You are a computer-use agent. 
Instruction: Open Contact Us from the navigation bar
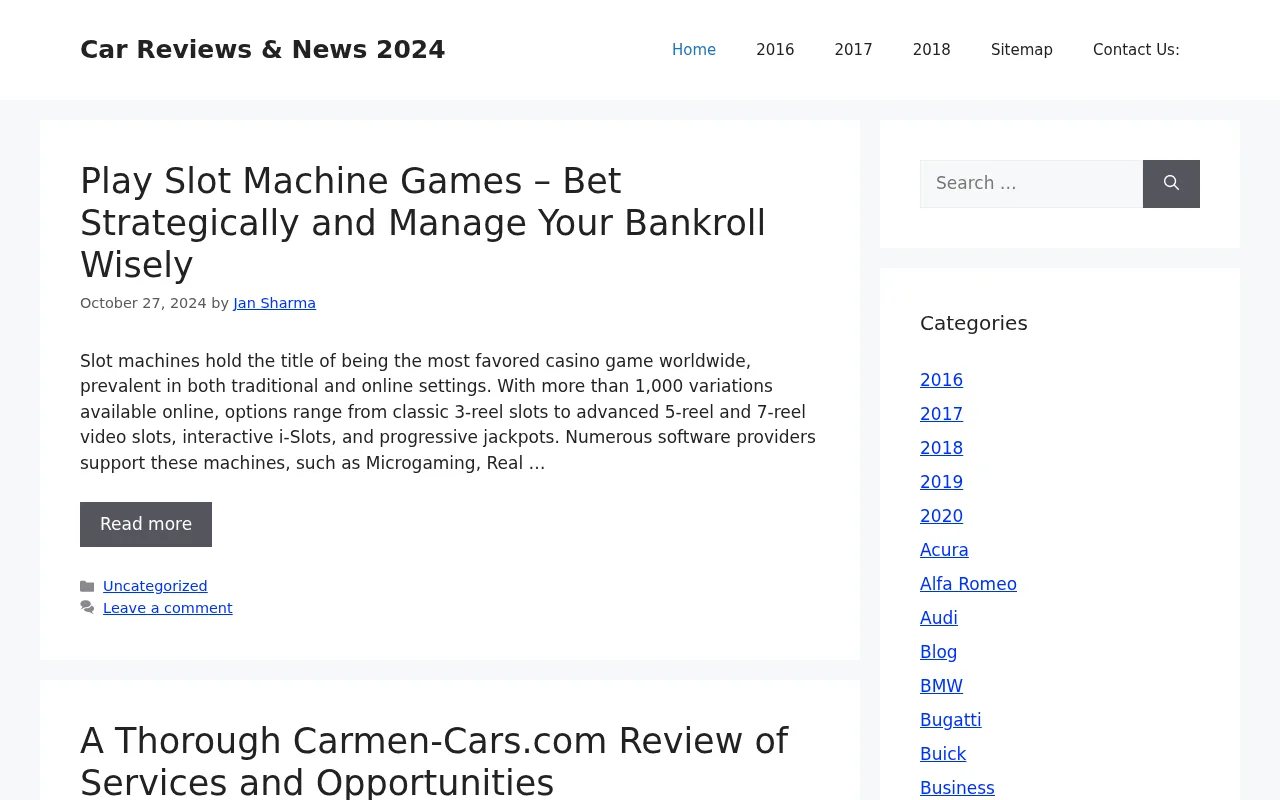(1135, 49)
